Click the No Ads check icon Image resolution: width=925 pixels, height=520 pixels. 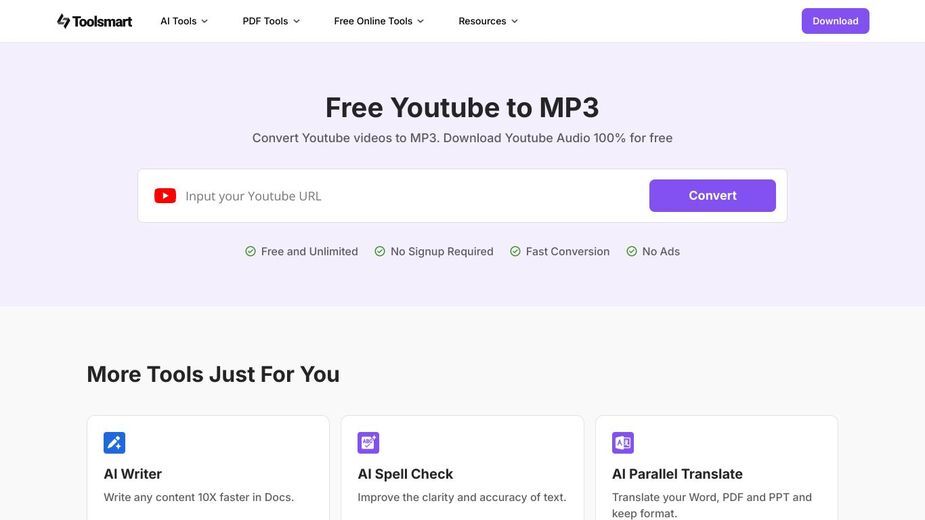631,251
